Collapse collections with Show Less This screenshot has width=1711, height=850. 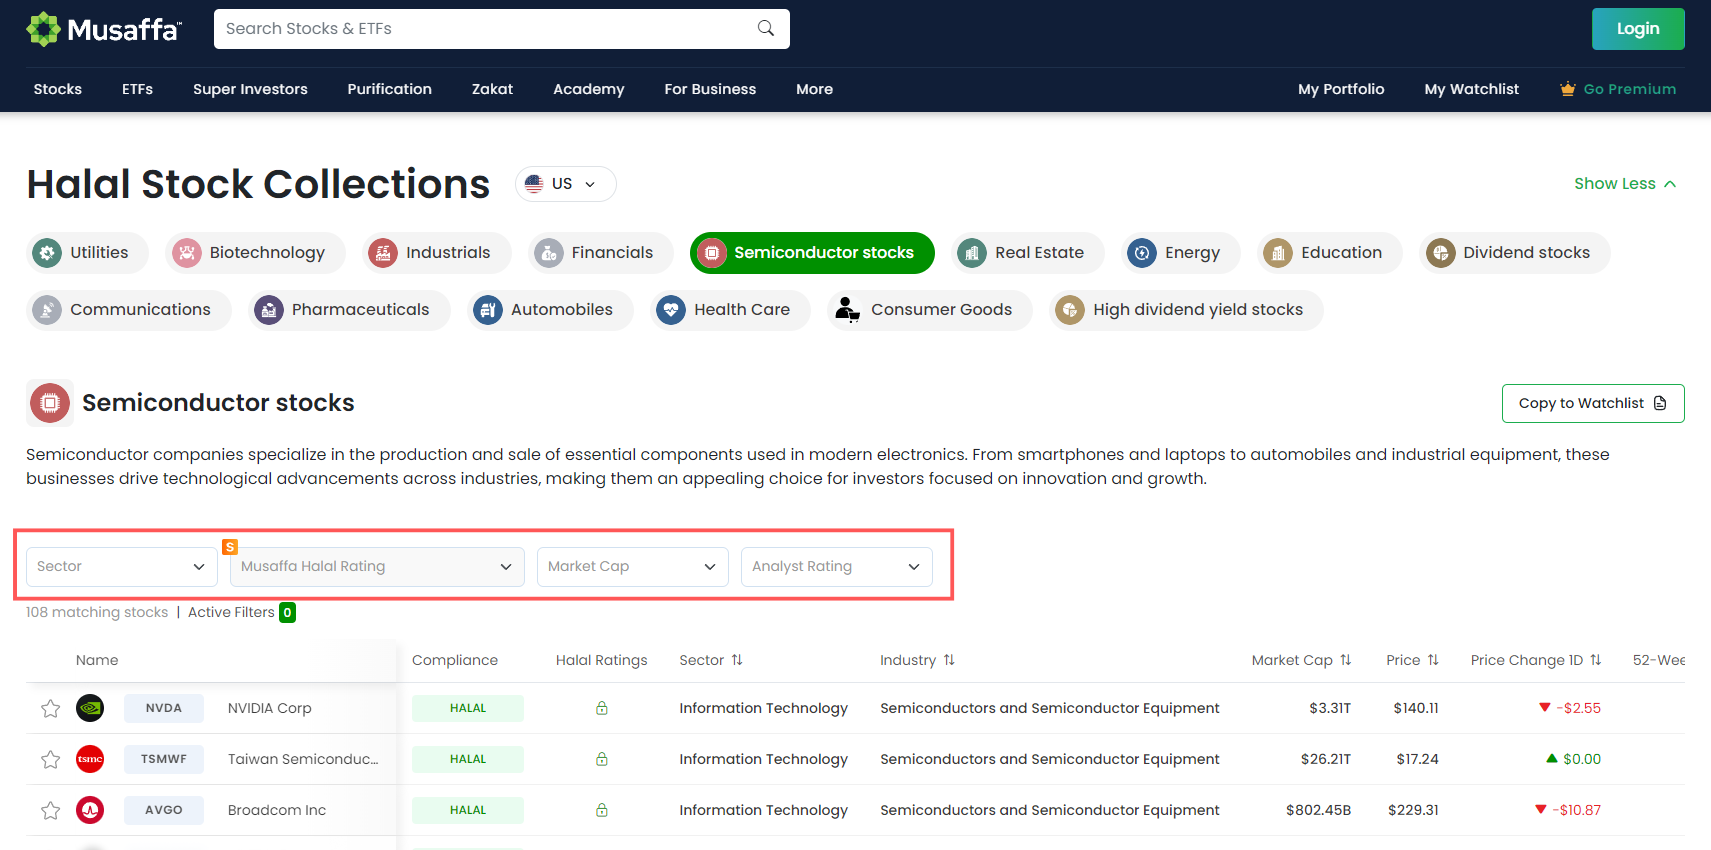1624,184
